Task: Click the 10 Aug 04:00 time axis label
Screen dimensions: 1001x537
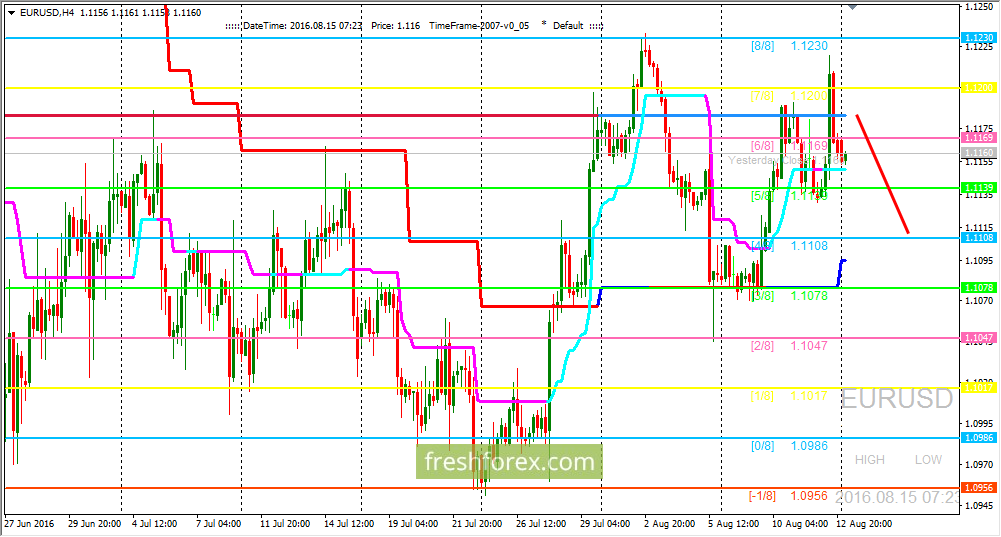Action: 800,524
